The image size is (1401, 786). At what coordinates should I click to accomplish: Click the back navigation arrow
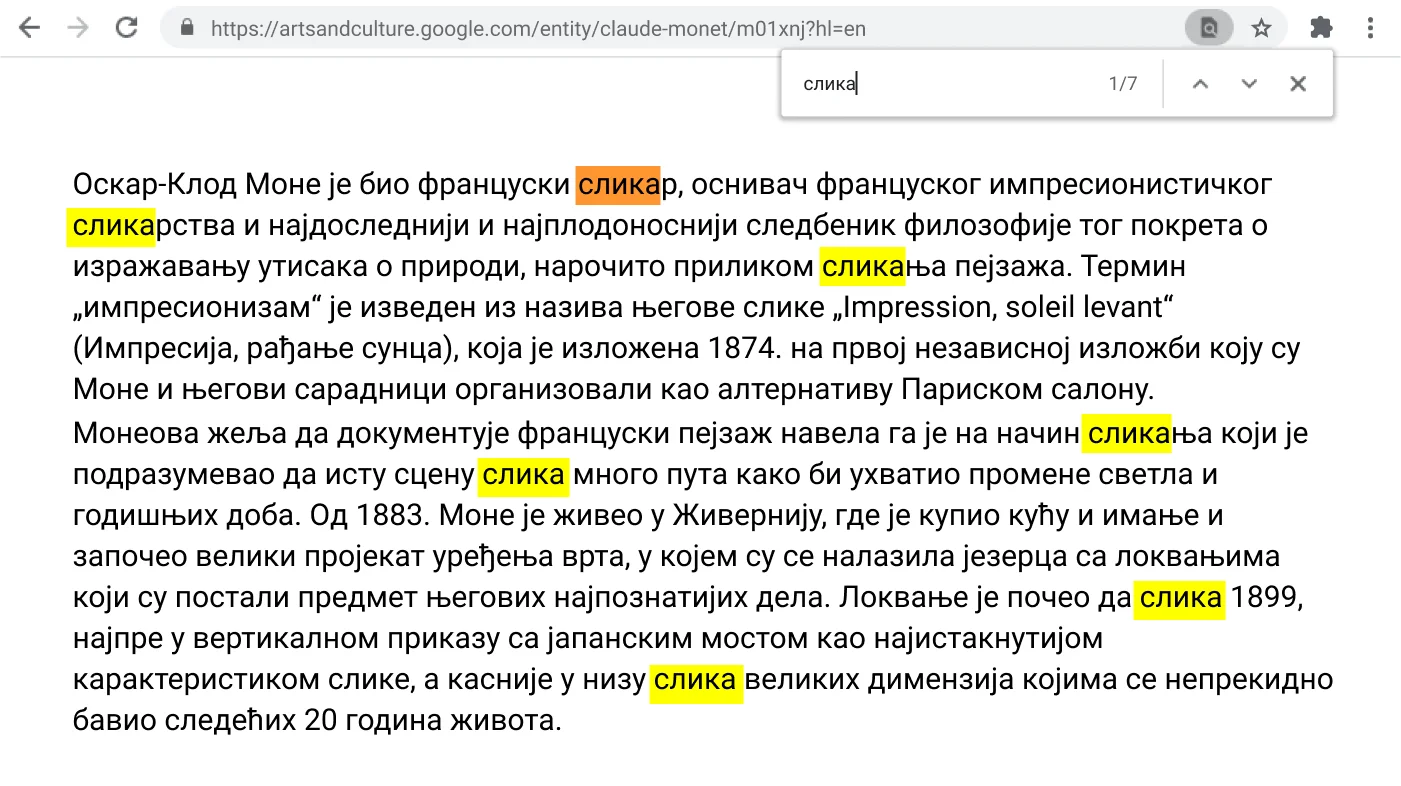click(29, 27)
